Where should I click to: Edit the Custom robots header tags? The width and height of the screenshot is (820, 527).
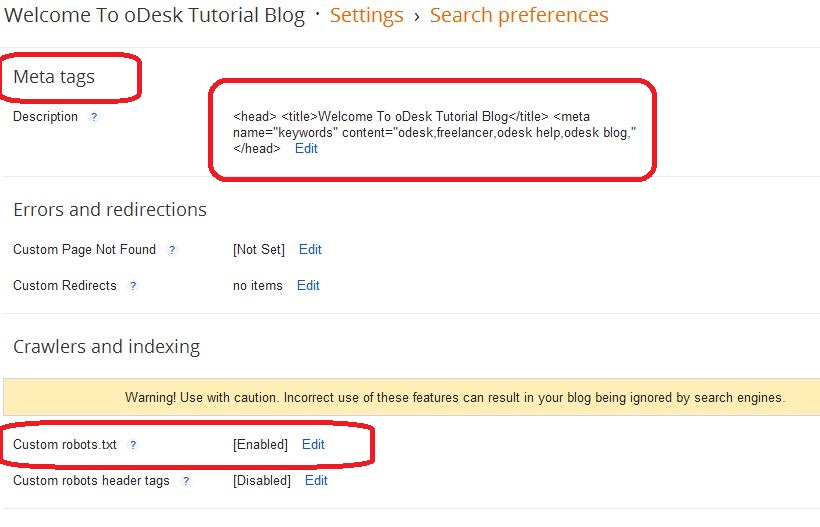pyautogui.click(x=316, y=480)
